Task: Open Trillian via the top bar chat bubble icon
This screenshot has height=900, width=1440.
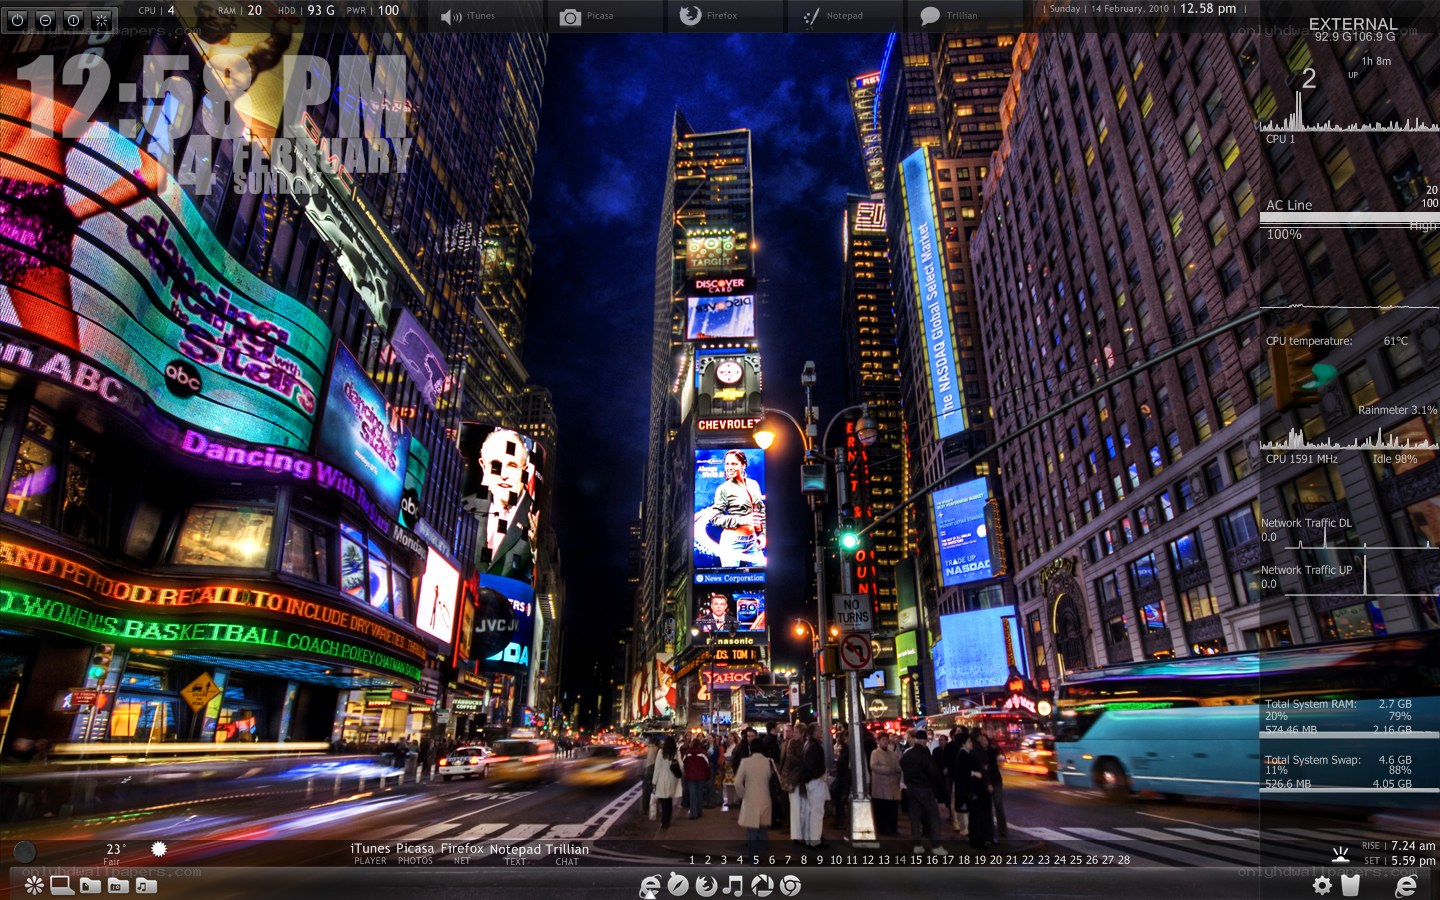Action: tap(930, 16)
